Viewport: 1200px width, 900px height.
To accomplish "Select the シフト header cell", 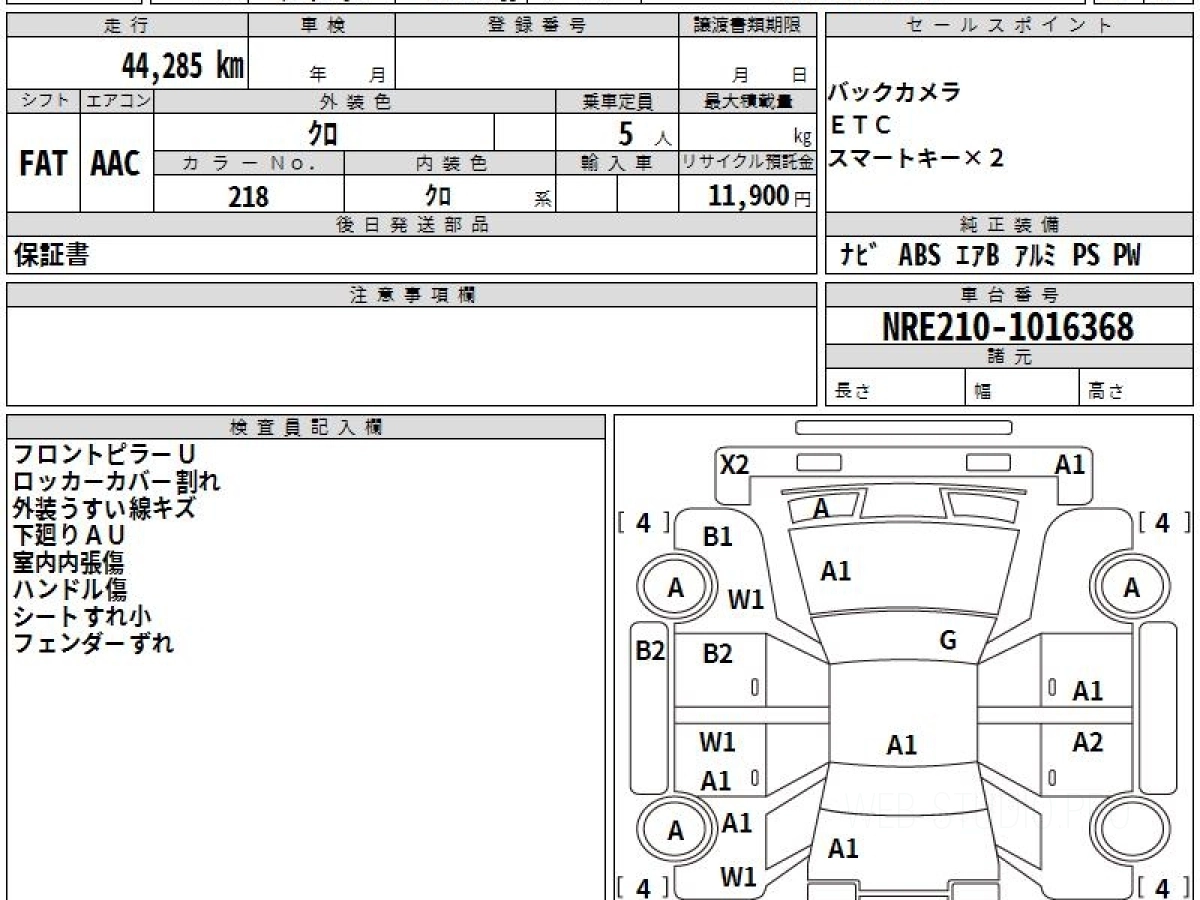I will click(x=43, y=101).
